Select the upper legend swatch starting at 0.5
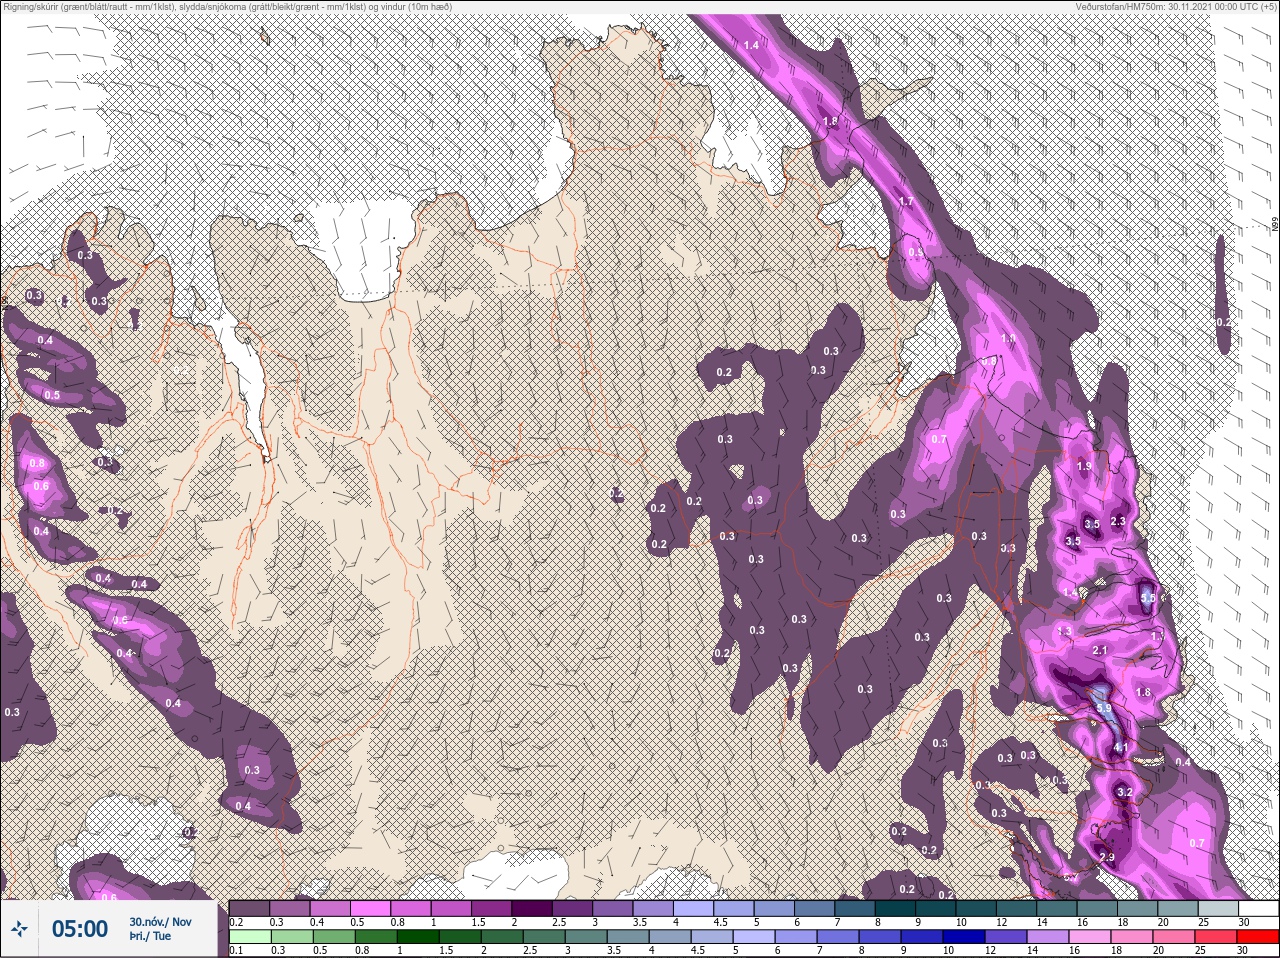This screenshot has width=1280, height=958. tap(371, 908)
